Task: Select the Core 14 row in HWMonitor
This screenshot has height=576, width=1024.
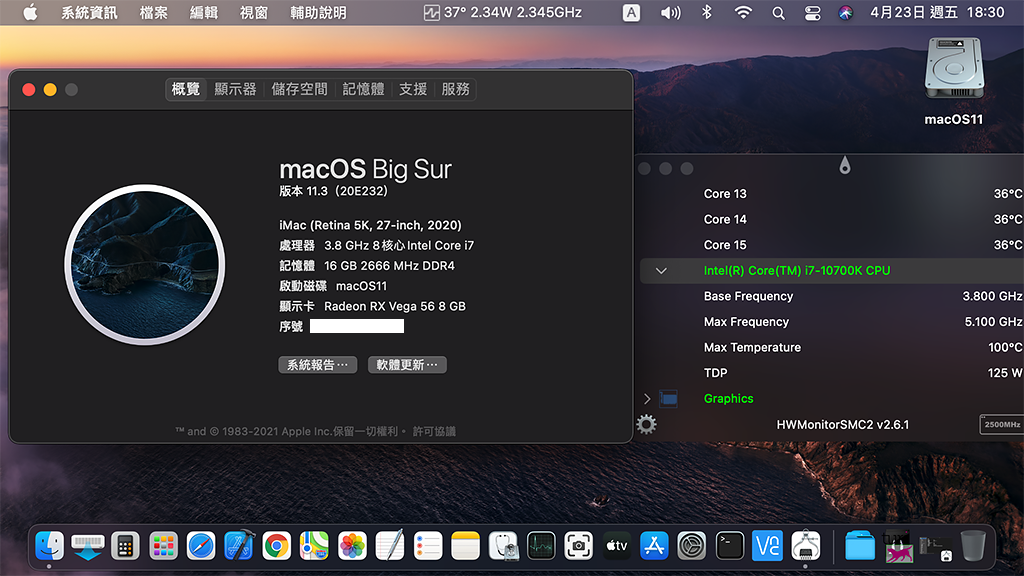Action: tap(831, 219)
